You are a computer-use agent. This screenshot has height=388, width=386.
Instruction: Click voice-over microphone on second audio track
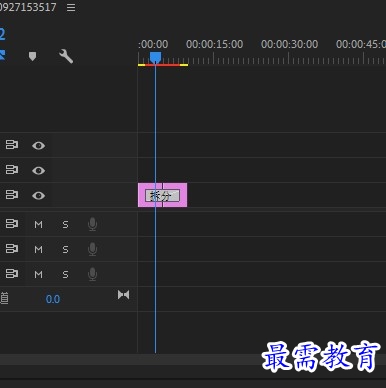(92, 249)
